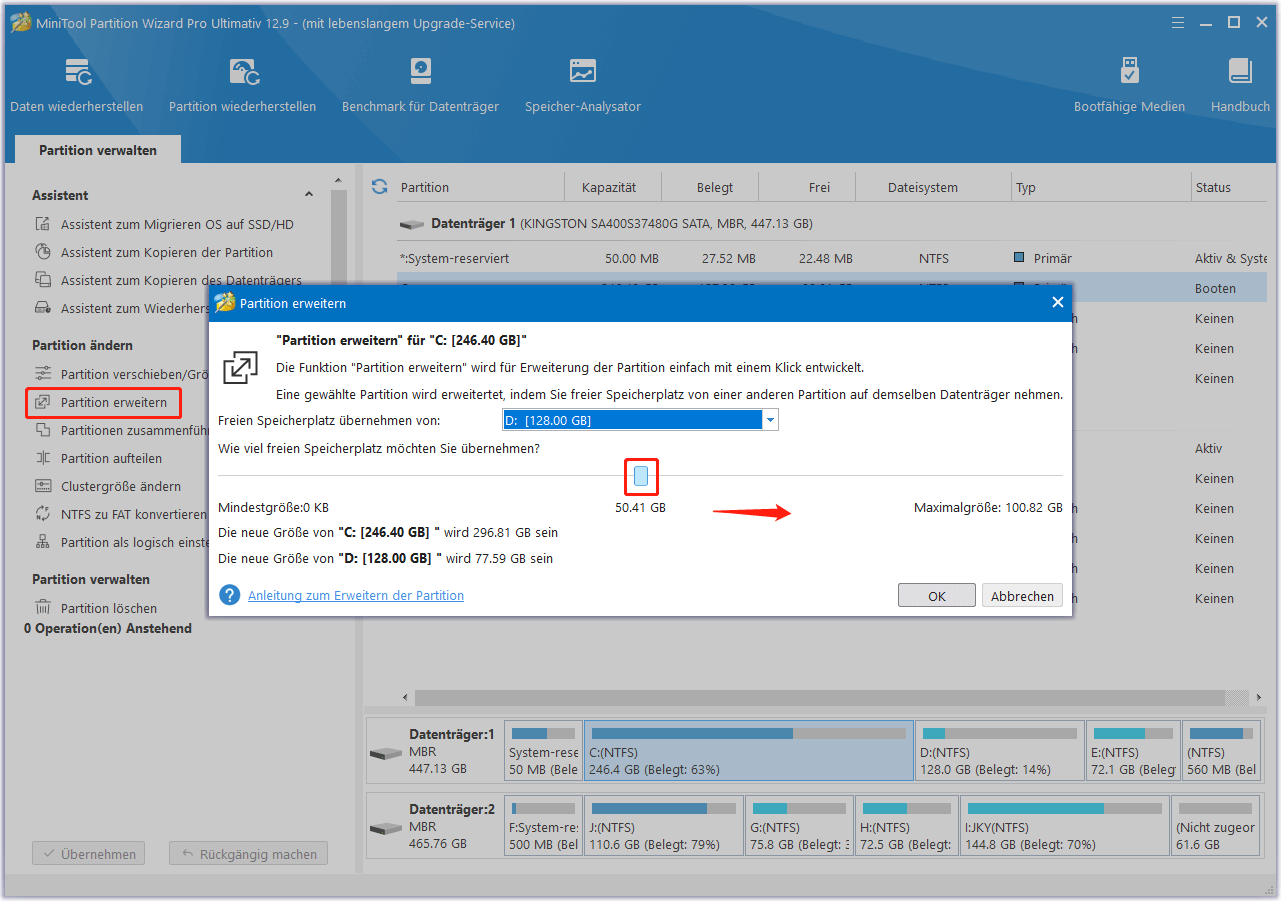The width and height of the screenshot is (1281, 901).
Task: Select Partition verschieben/Größe ändern option
Action: point(120,374)
